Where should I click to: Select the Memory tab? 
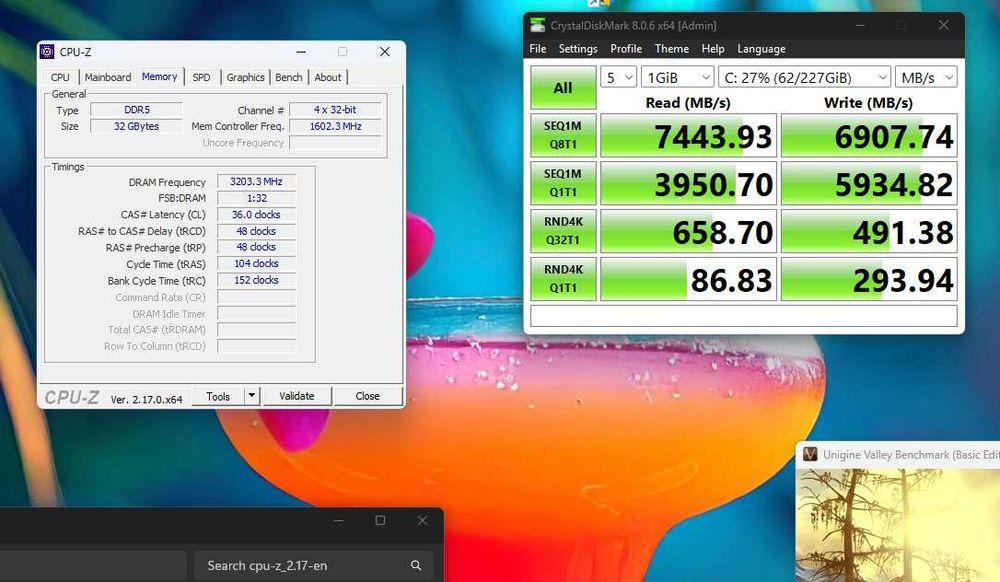pyautogui.click(x=159, y=76)
